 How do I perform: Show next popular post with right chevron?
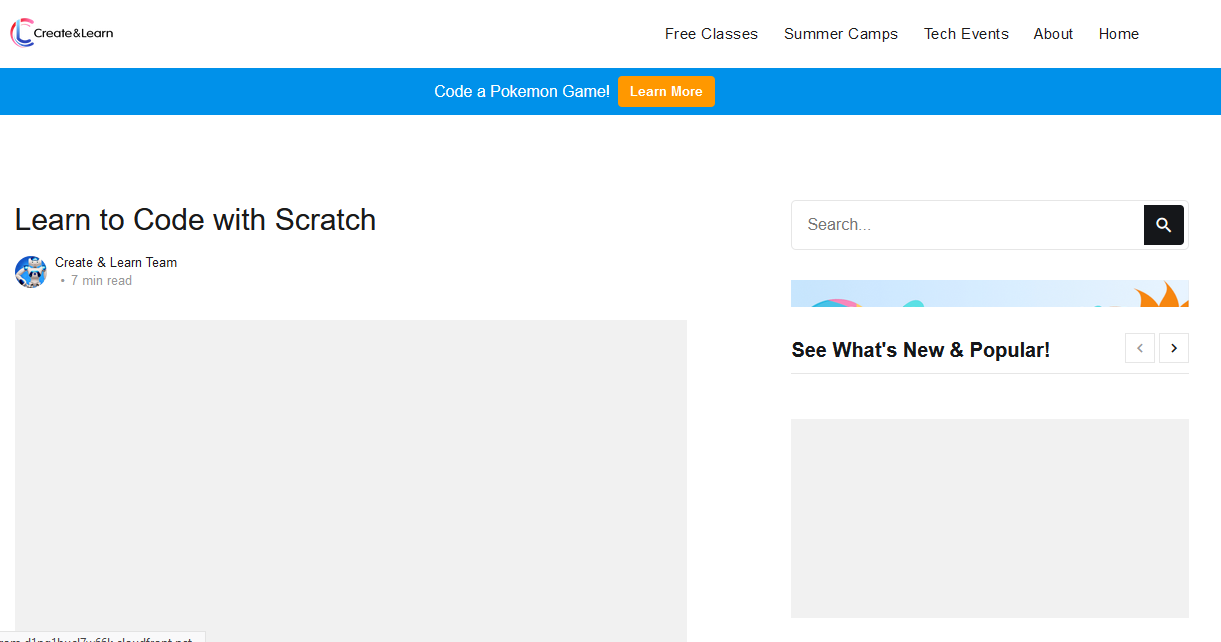click(1174, 348)
